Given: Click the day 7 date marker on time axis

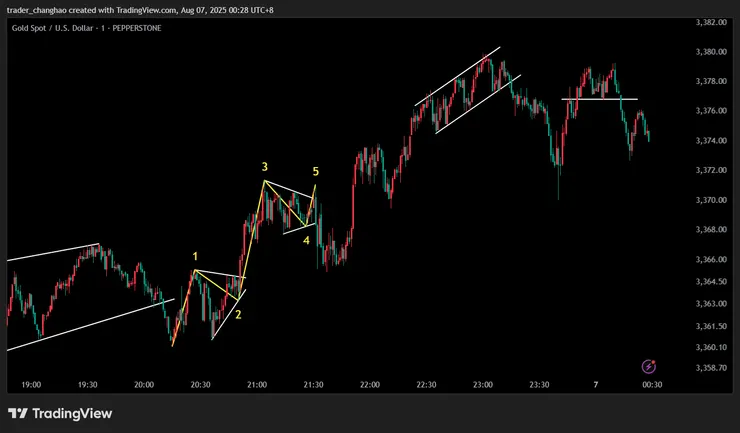Looking at the screenshot, I should 596,385.
